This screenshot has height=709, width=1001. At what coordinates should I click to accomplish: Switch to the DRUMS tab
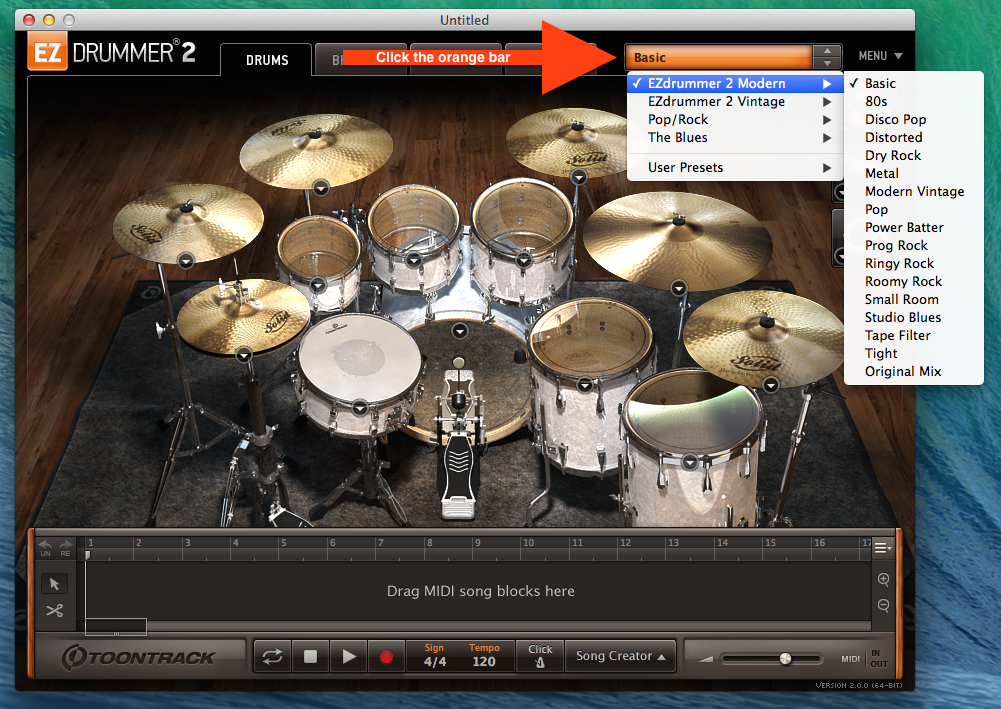pos(267,60)
